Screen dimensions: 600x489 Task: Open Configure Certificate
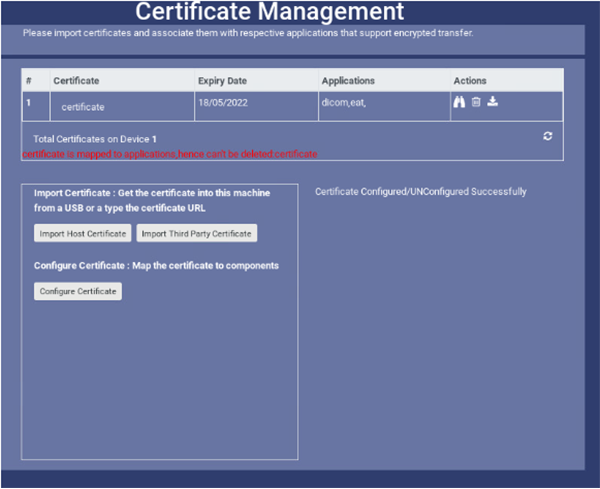pyautogui.click(x=78, y=291)
